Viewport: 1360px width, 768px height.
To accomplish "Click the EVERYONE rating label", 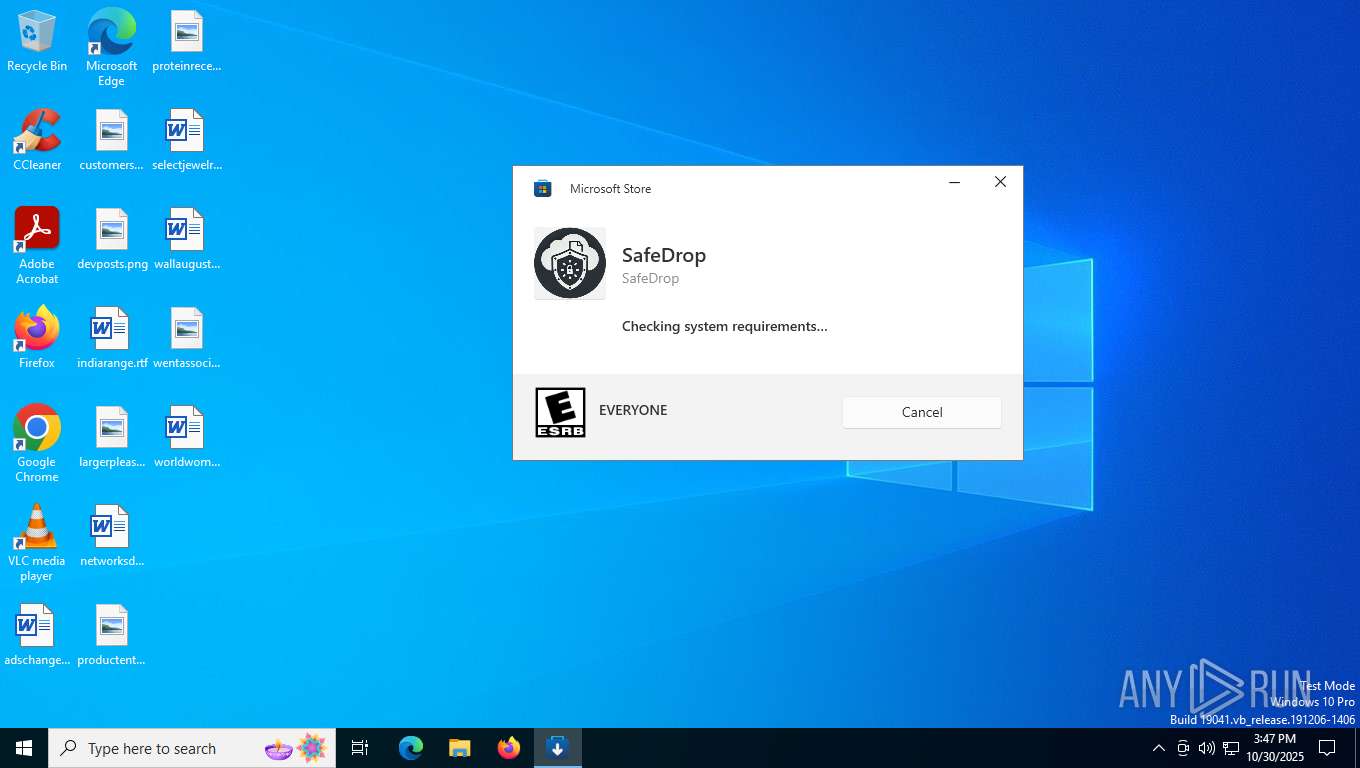I will pos(633,410).
